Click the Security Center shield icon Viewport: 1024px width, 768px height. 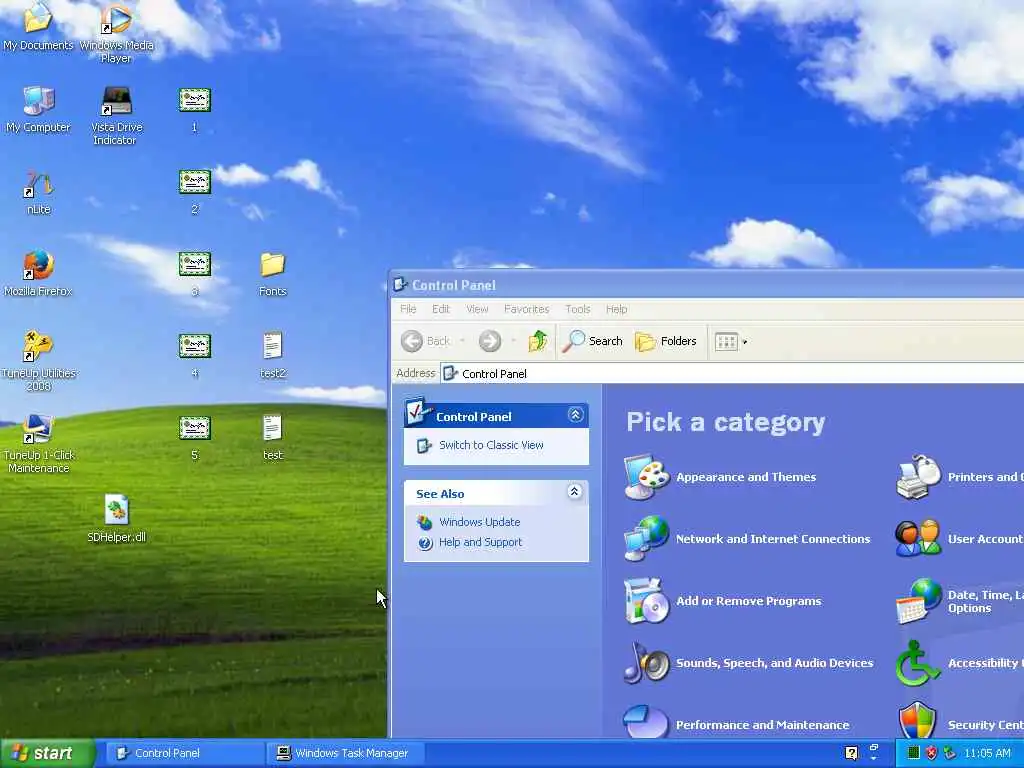coord(917,720)
